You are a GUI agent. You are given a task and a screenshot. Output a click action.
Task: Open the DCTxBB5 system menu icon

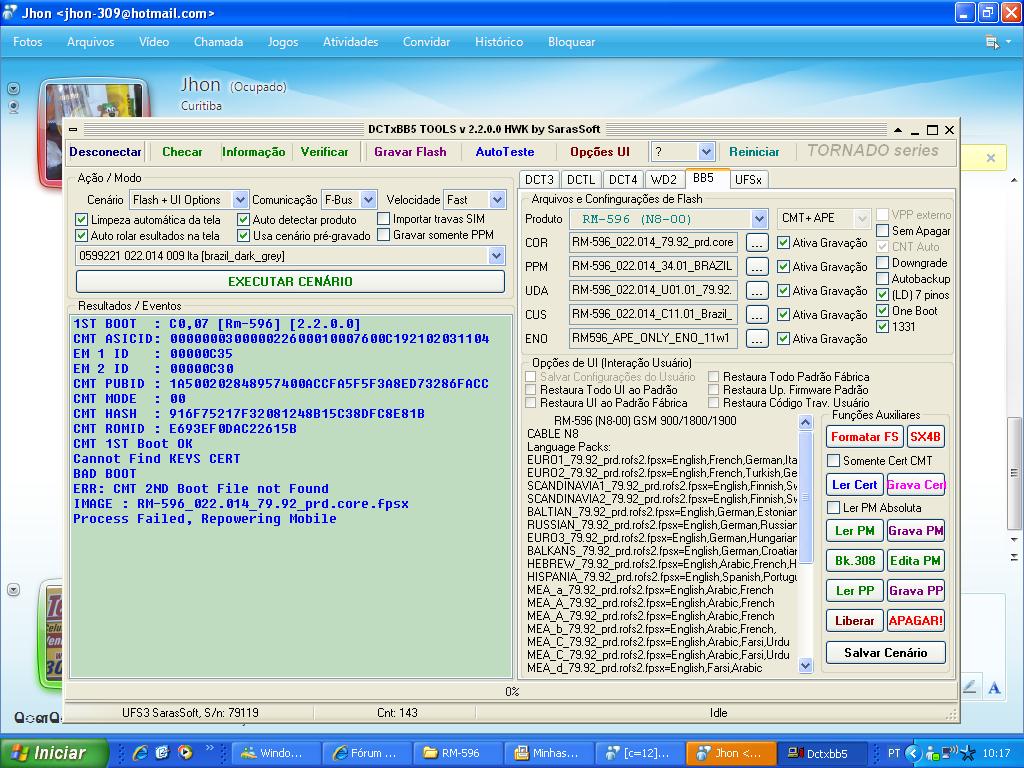pos(73,129)
